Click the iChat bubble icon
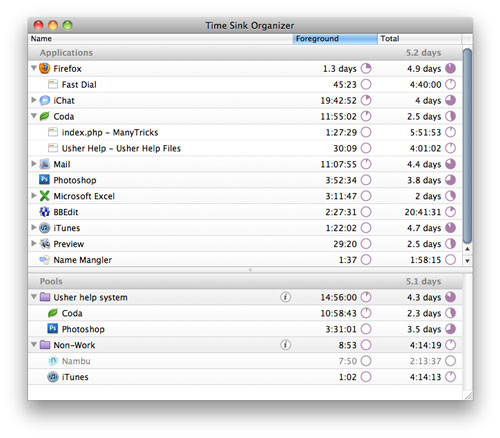This screenshot has height=438, width=500. [45, 100]
